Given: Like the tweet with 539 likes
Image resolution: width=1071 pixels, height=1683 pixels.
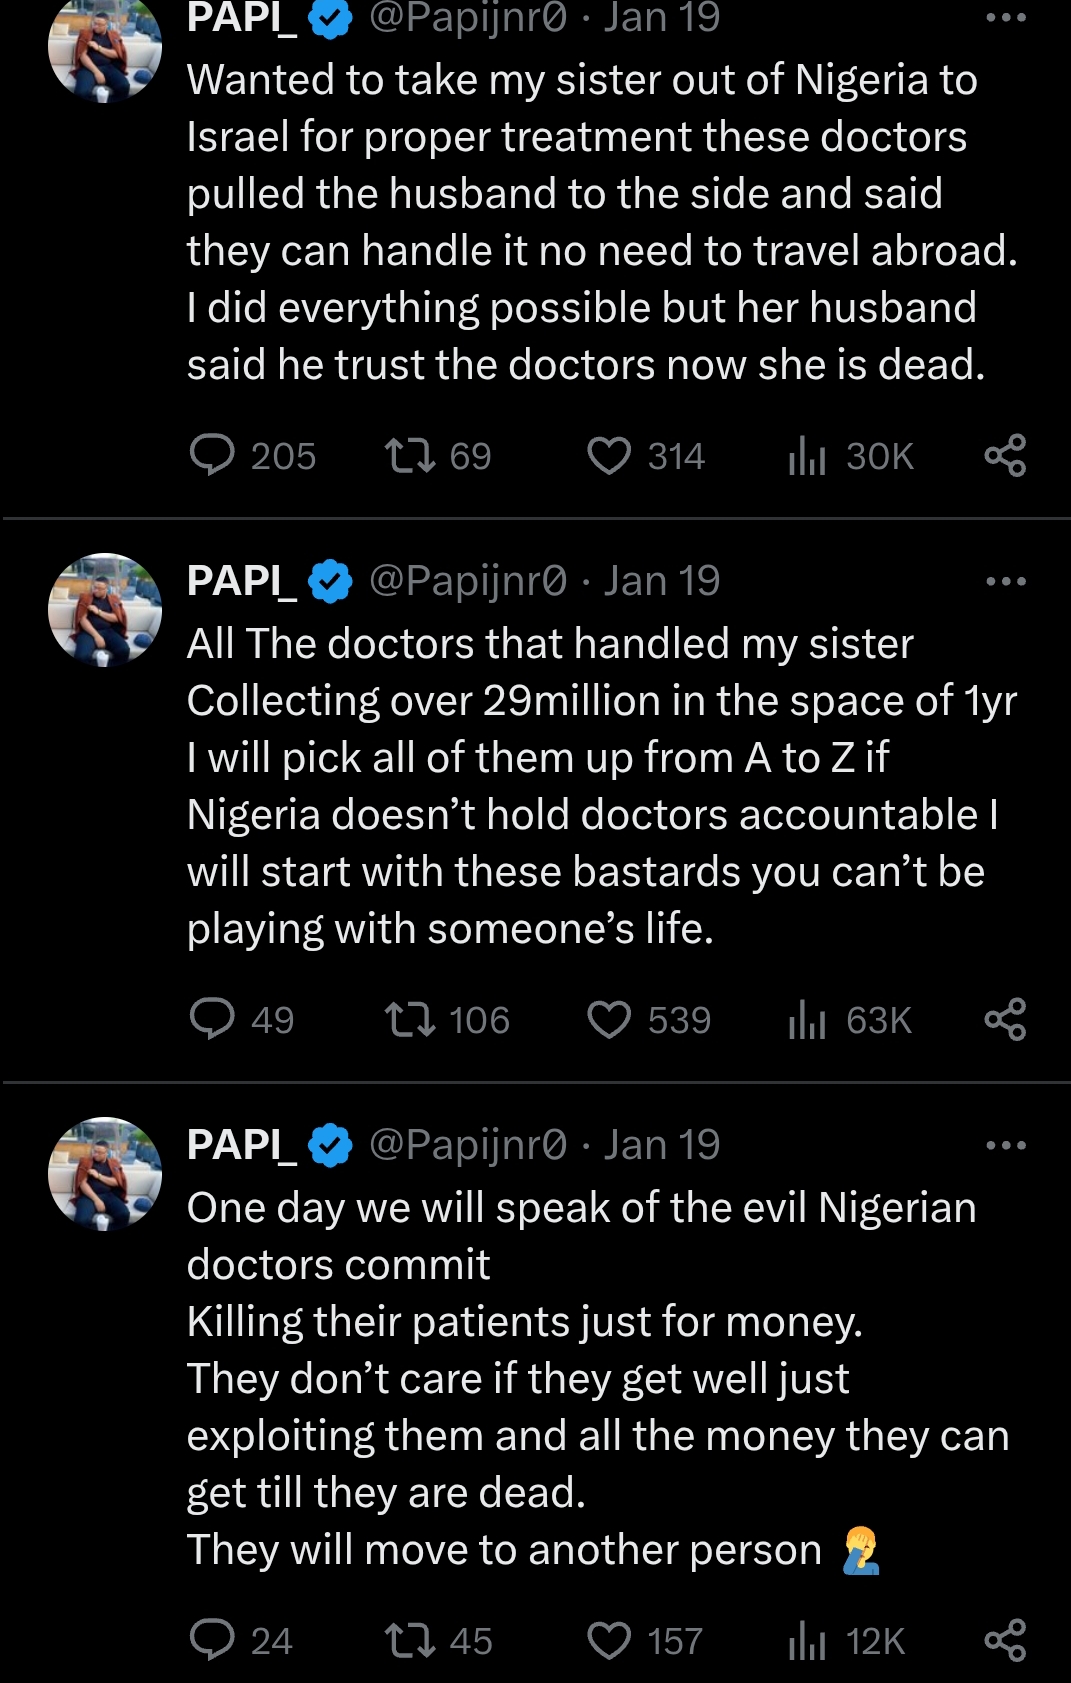Looking at the screenshot, I should pyautogui.click(x=609, y=1020).
